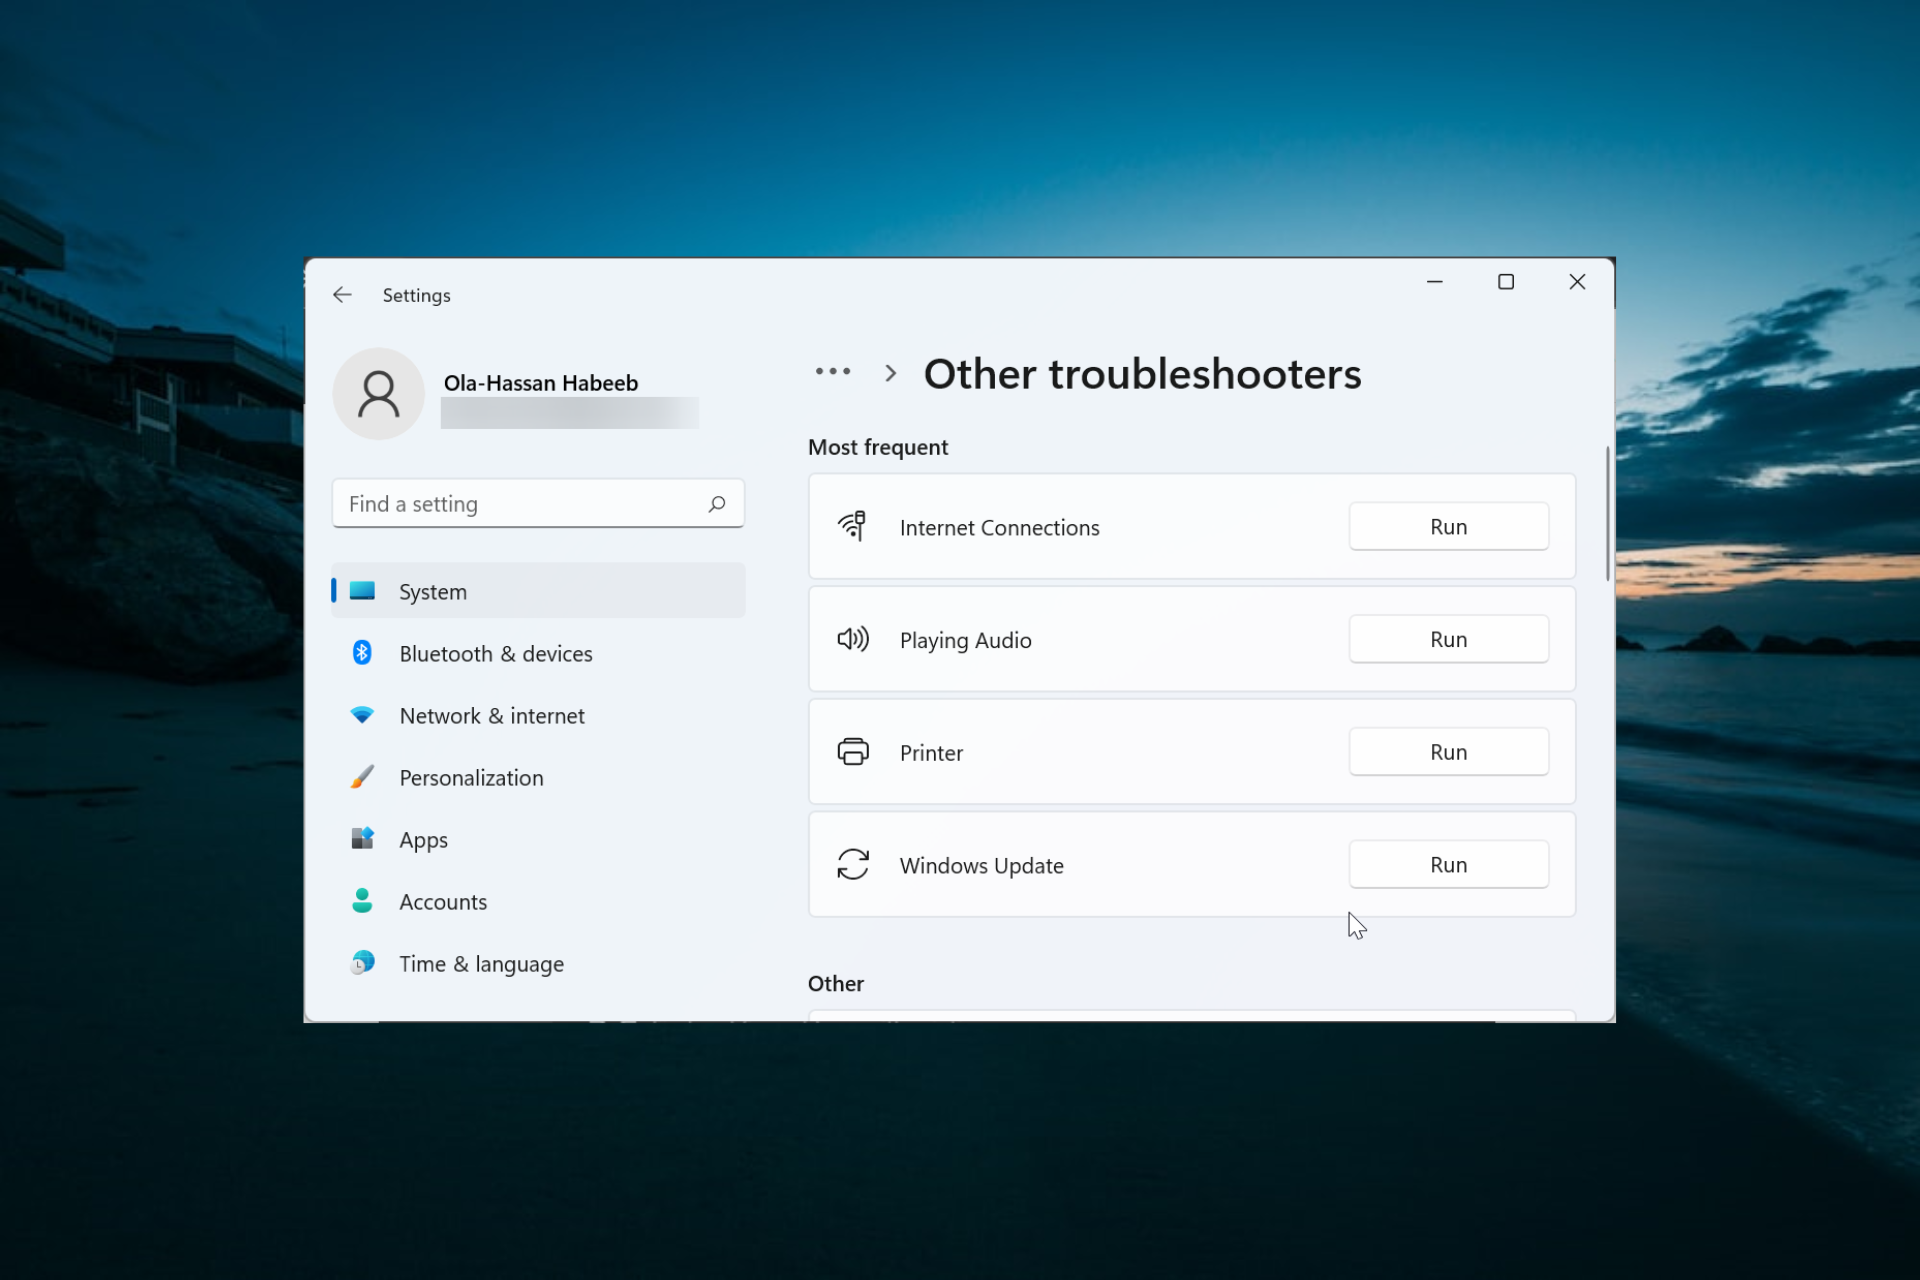This screenshot has height=1280, width=1920.
Task: Run the Windows Update troubleshooter
Action: [x=1449, y=864]
